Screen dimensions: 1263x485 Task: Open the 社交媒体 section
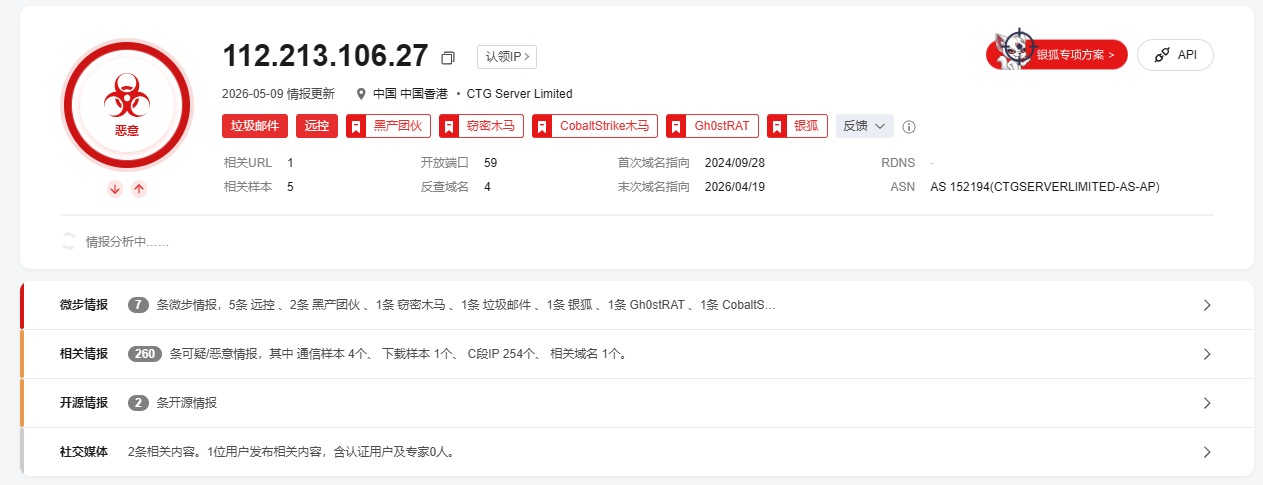click(637, 452)
